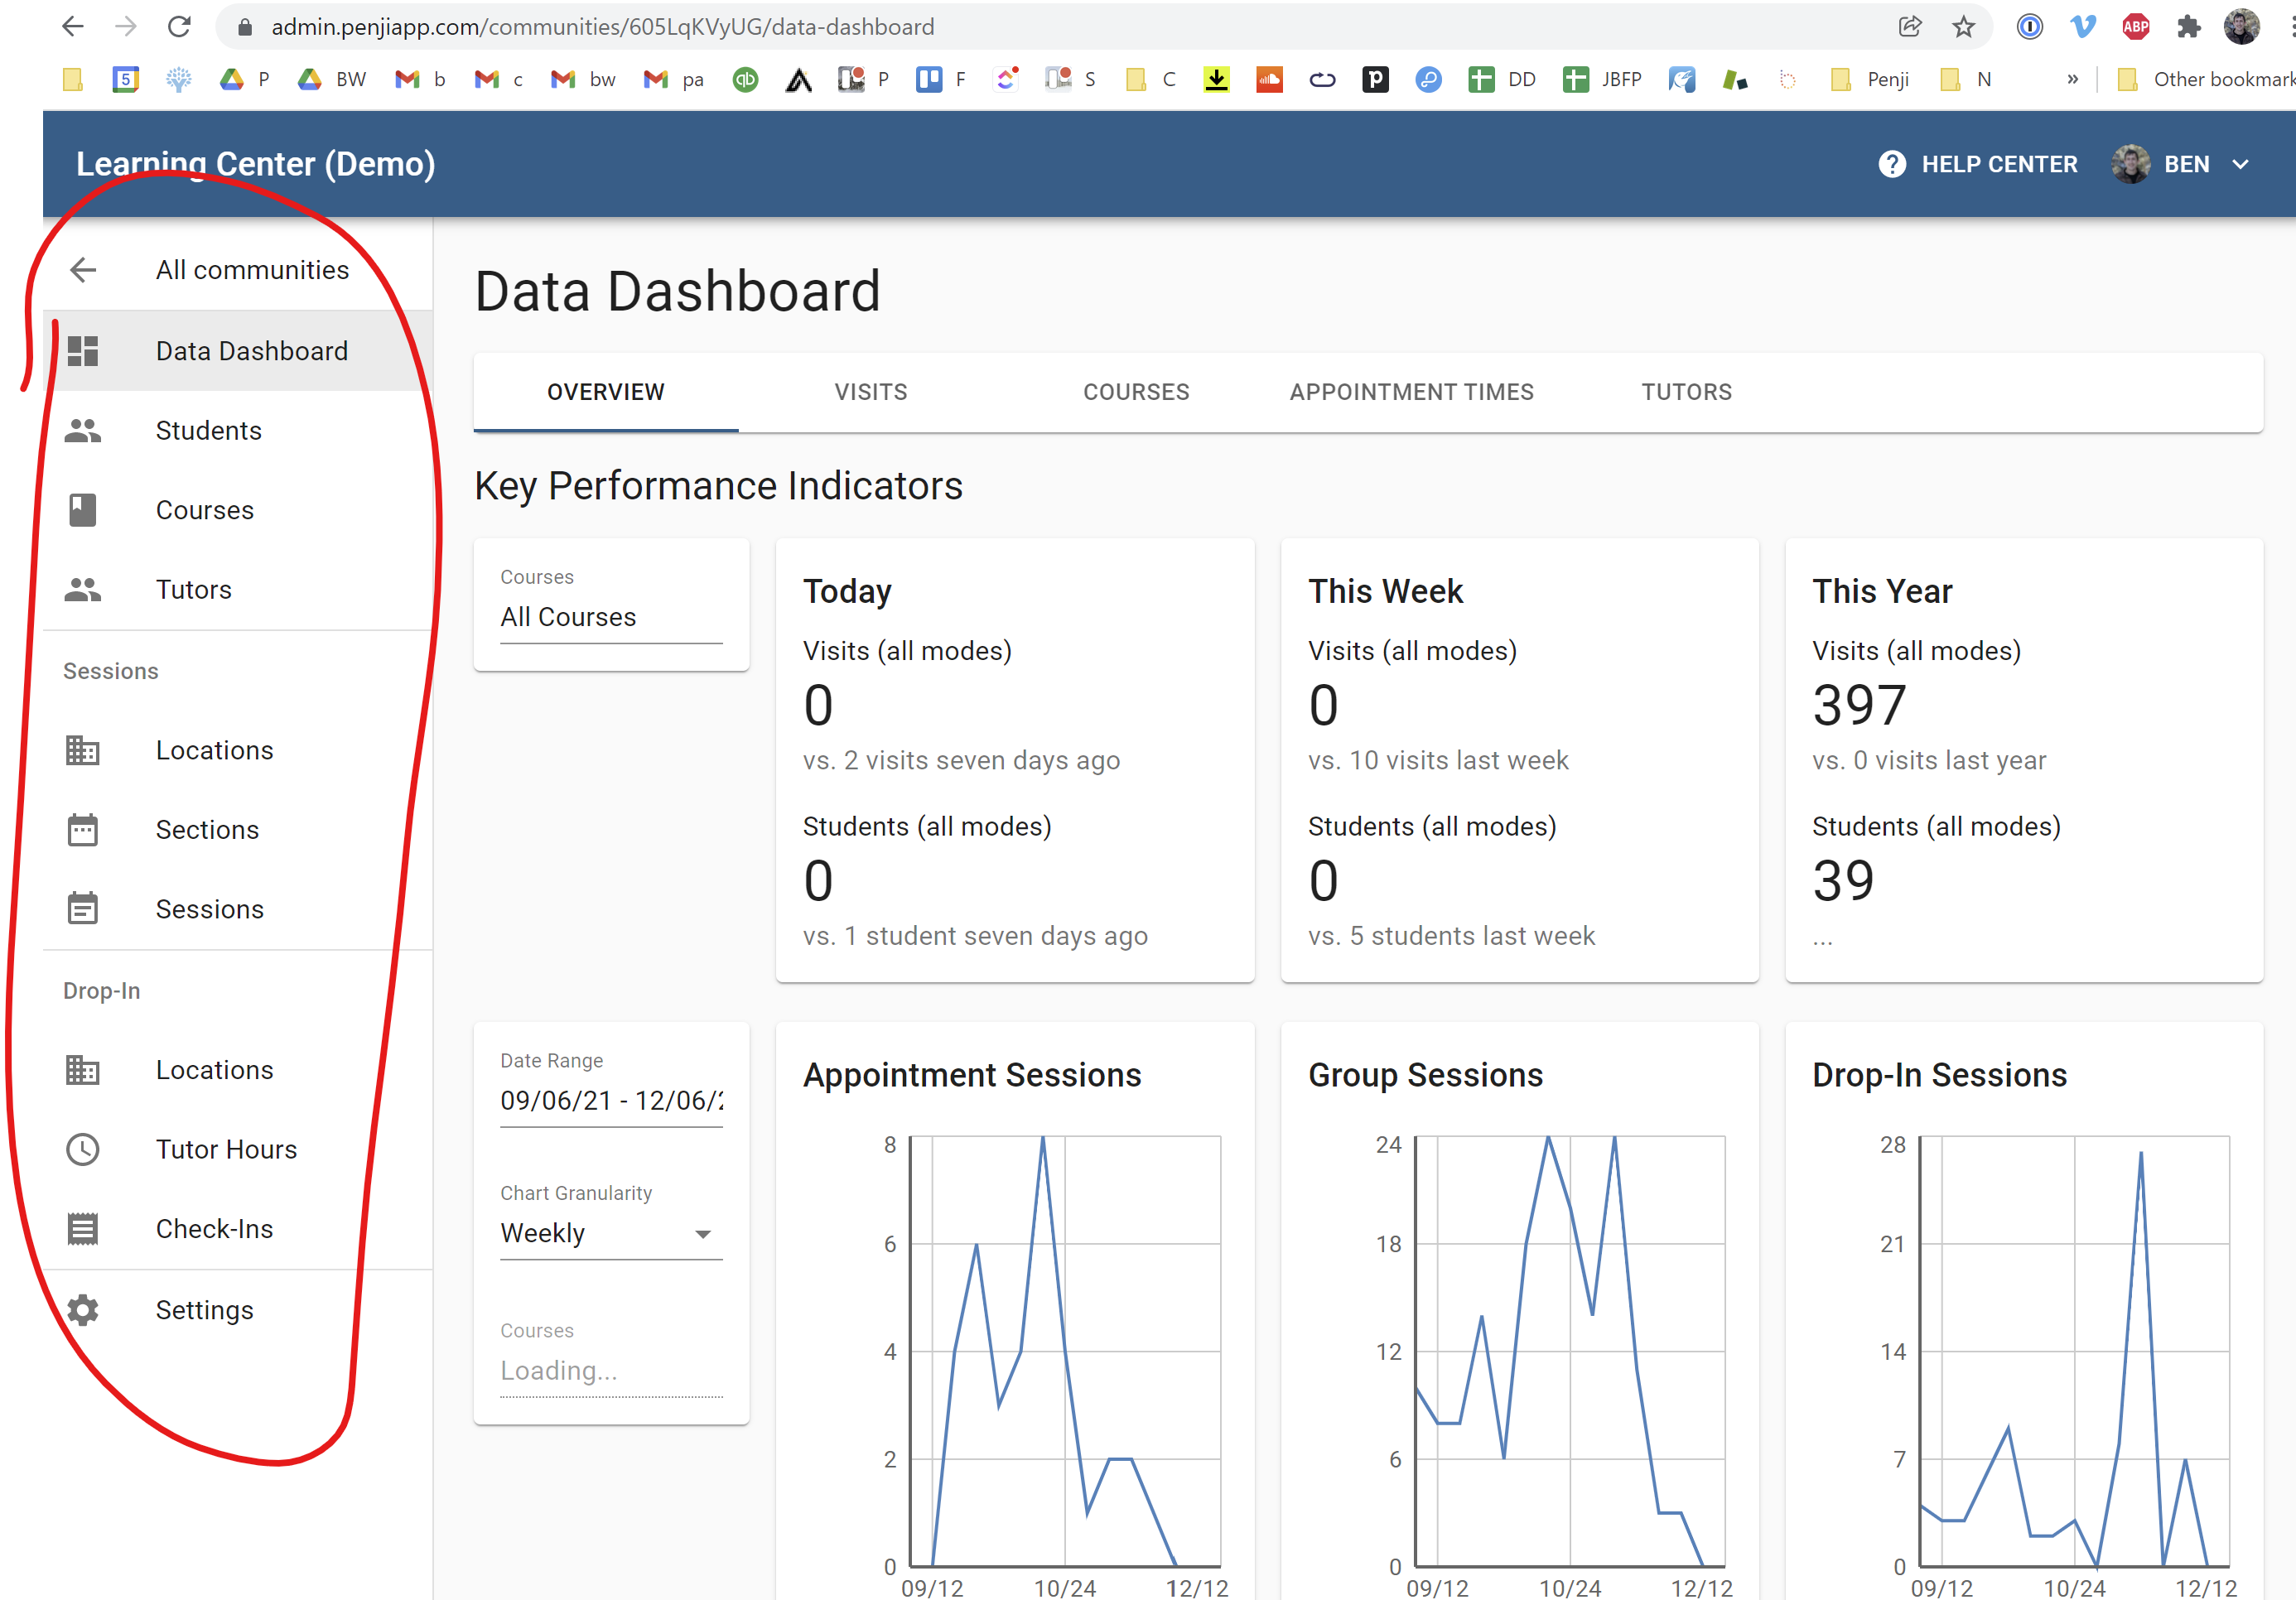Click the Date Range input field
Screen dimensions: 2296x1600
click(x=610, y=1101)
